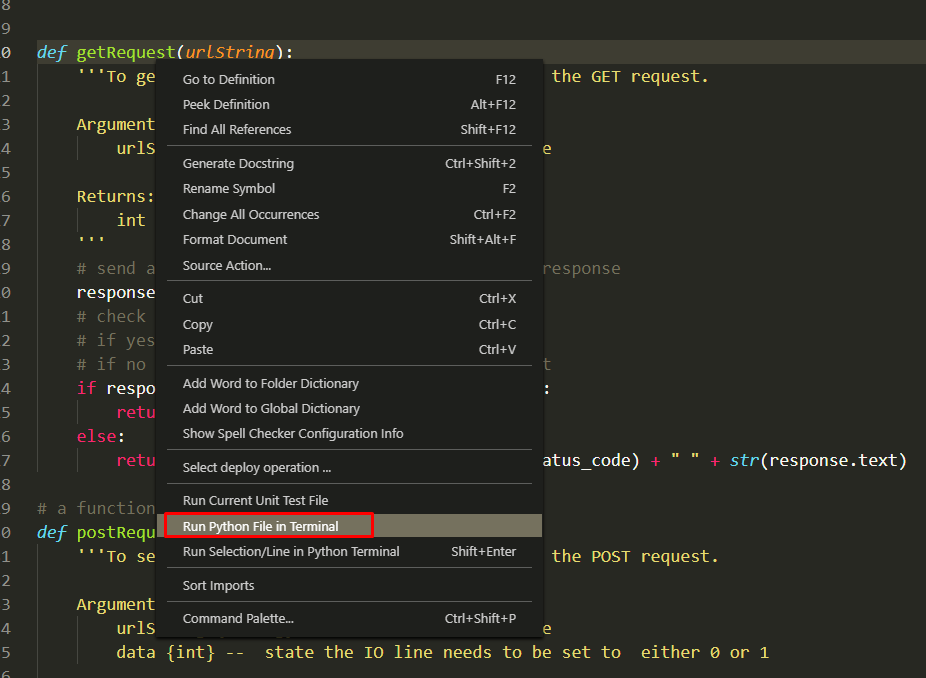Select "Format Document"
The width and height of the screenshot is (926, 678).
[235, 239]
